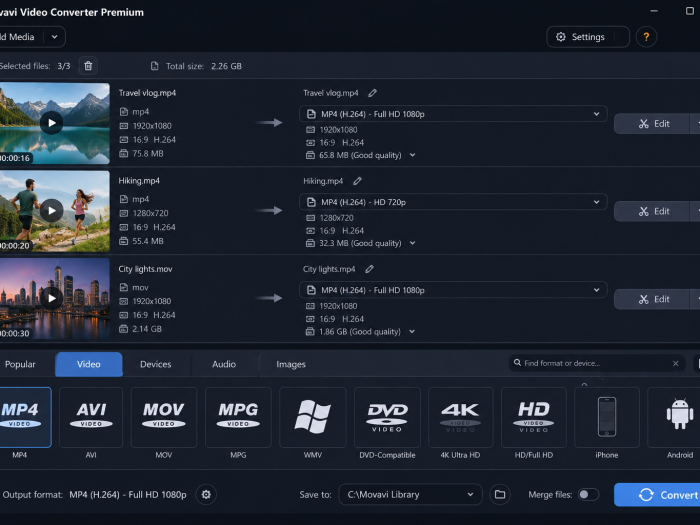
Task: Choose the iPhone device preset
Action: pyautogui.click(x=607, y=417)
